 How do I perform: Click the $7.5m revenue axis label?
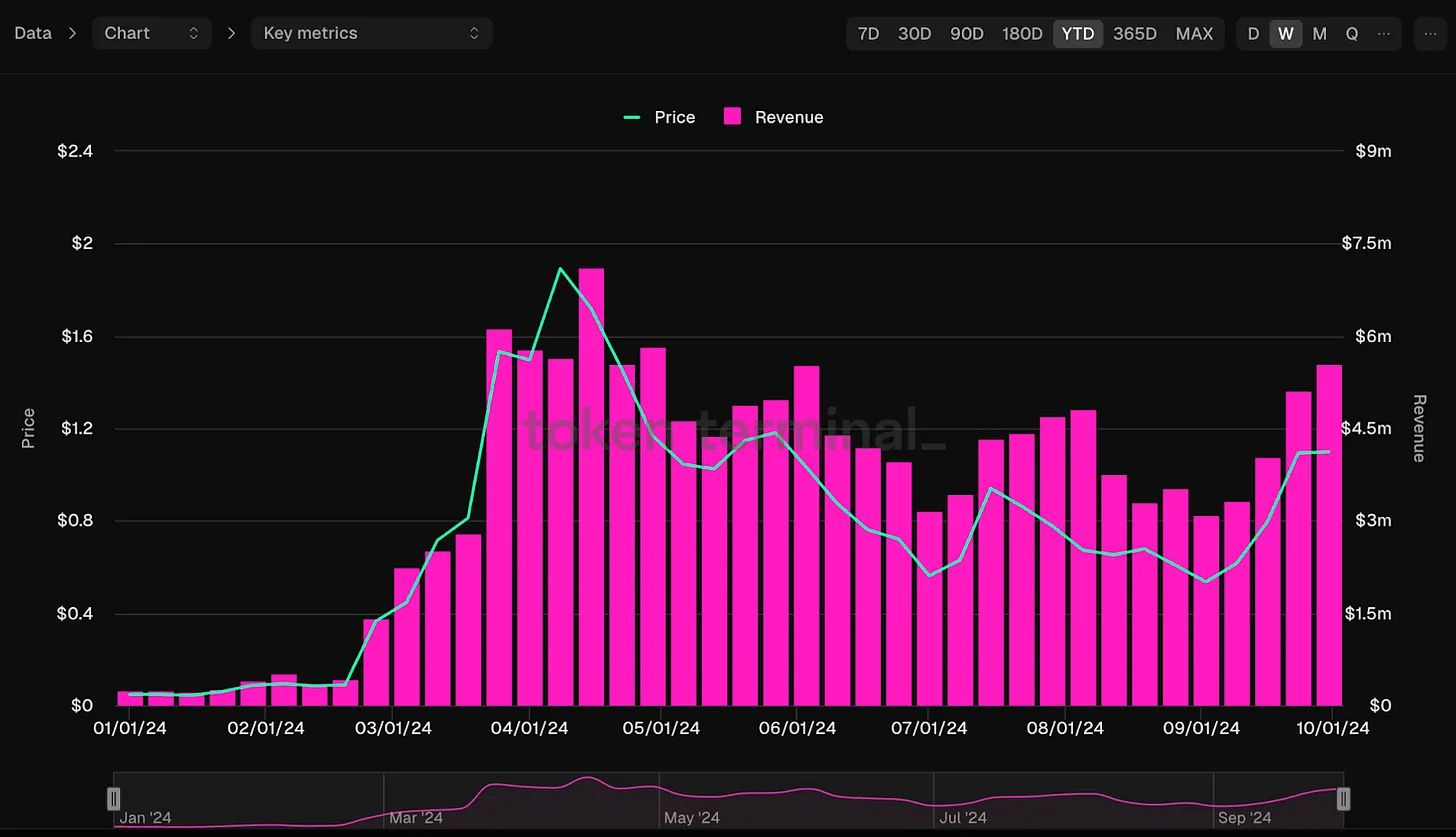pyautogui.click(x=1366, y=244)
